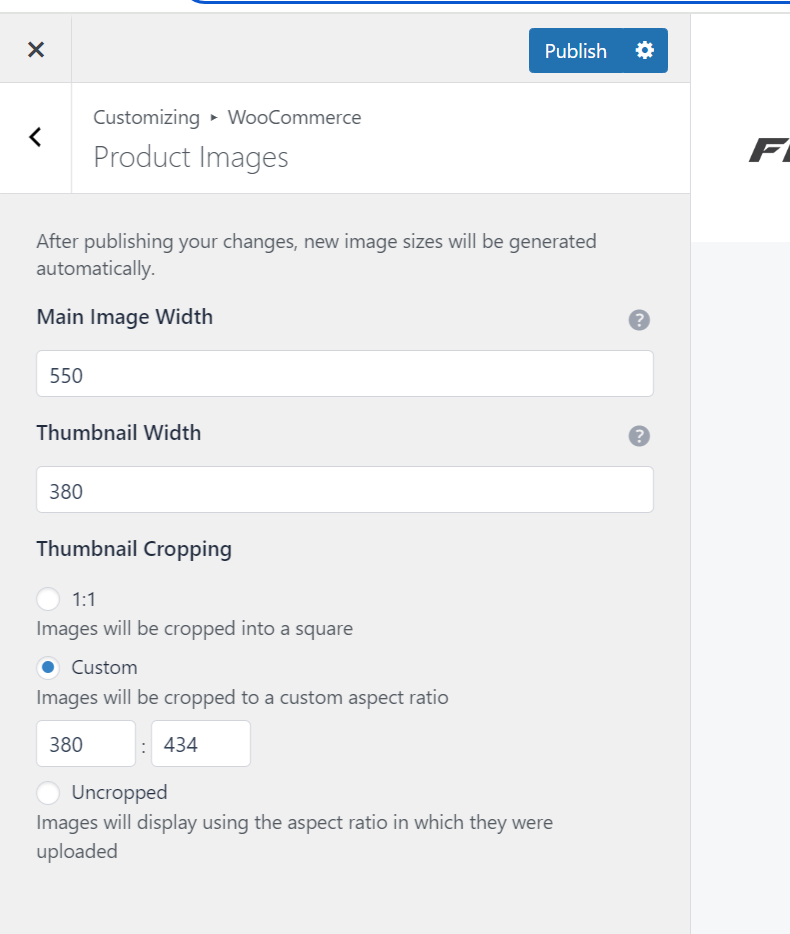Image resolution: width=790 pixels, height=934 pixels.
Task: Click the custom aspect ratio height field
Action: (x=200, y=744)
